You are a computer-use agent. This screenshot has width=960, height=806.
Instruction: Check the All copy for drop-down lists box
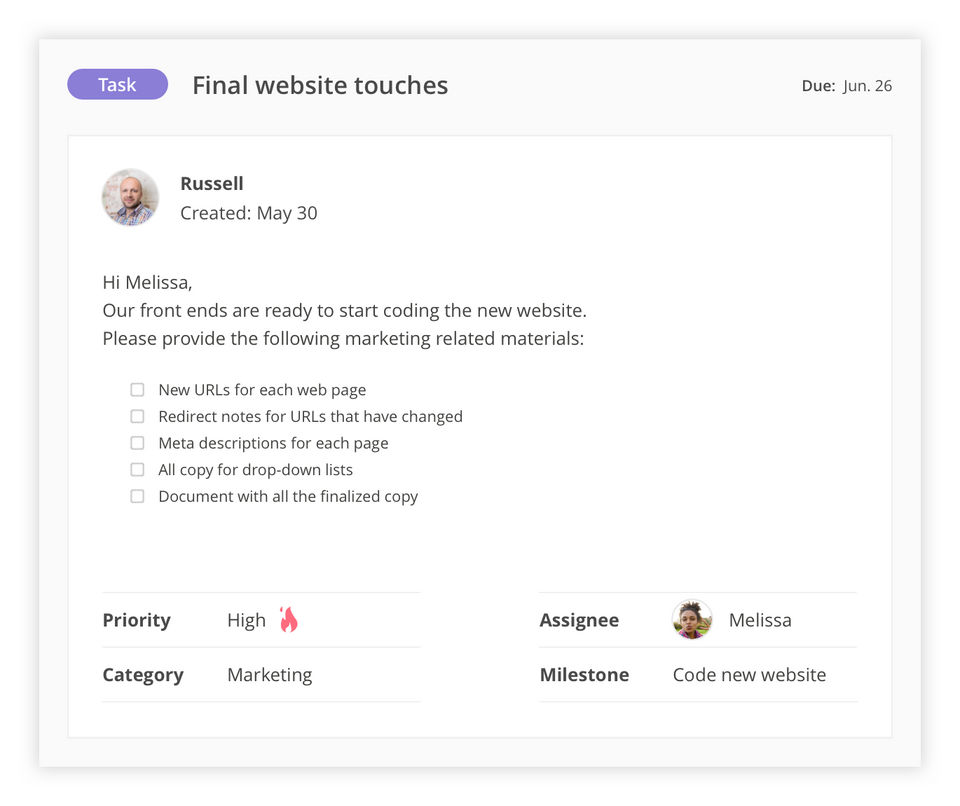[x=137, y=469]
